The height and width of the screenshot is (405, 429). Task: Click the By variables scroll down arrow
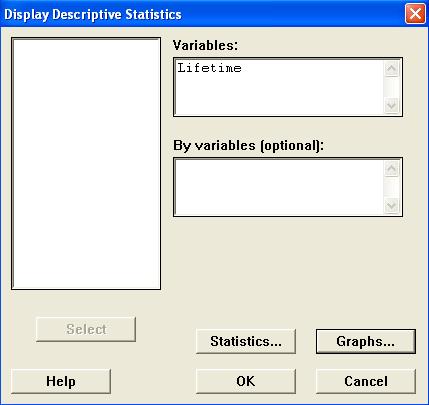click(x=392, y=205)
